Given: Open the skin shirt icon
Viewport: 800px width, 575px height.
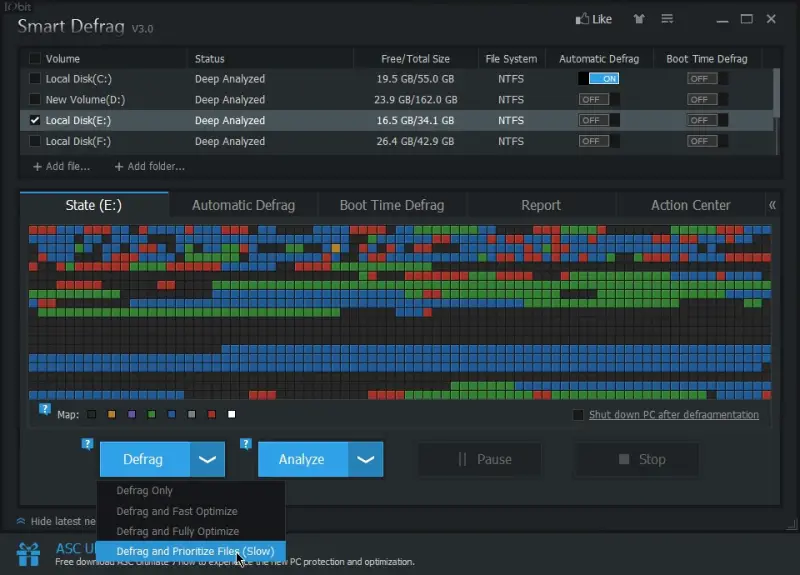Looking at the screenshot, I should click(x=639, y=19).
